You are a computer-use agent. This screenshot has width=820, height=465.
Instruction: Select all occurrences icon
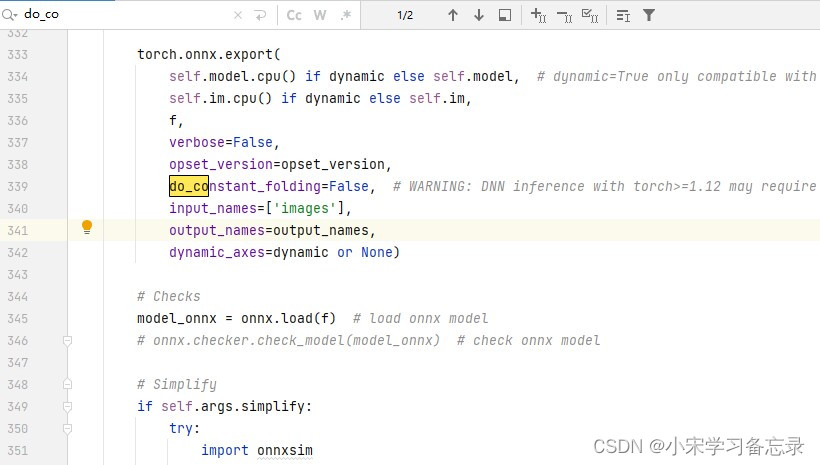click(x=590, y=16)
